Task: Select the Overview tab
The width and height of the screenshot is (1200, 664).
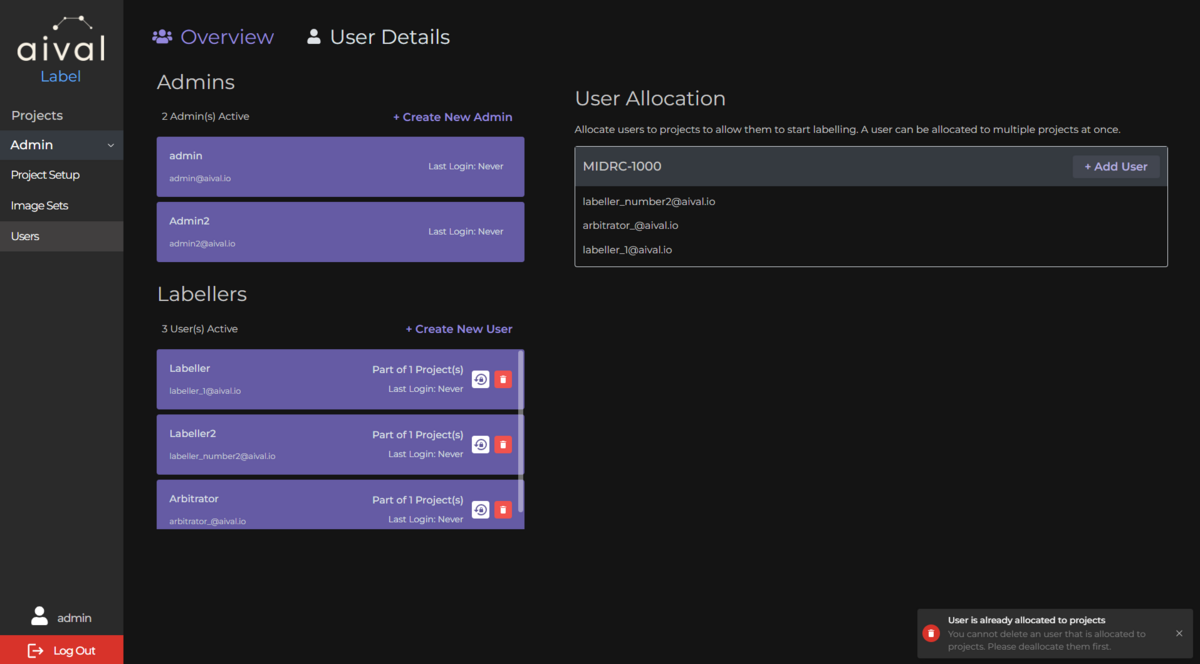Action: (213, 37)
